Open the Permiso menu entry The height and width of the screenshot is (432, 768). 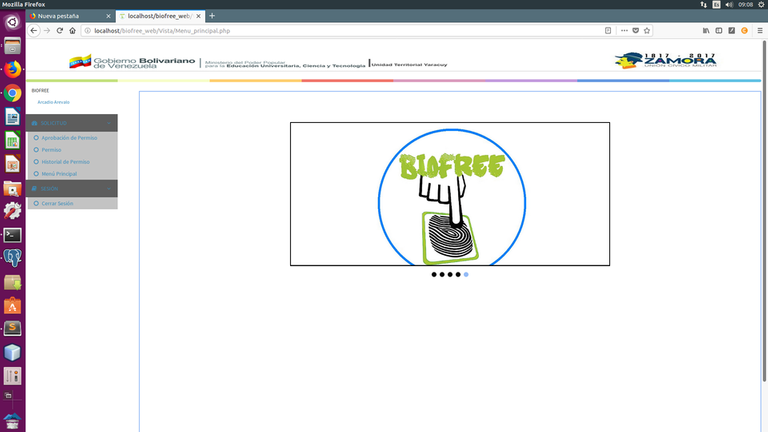point(51,150)
